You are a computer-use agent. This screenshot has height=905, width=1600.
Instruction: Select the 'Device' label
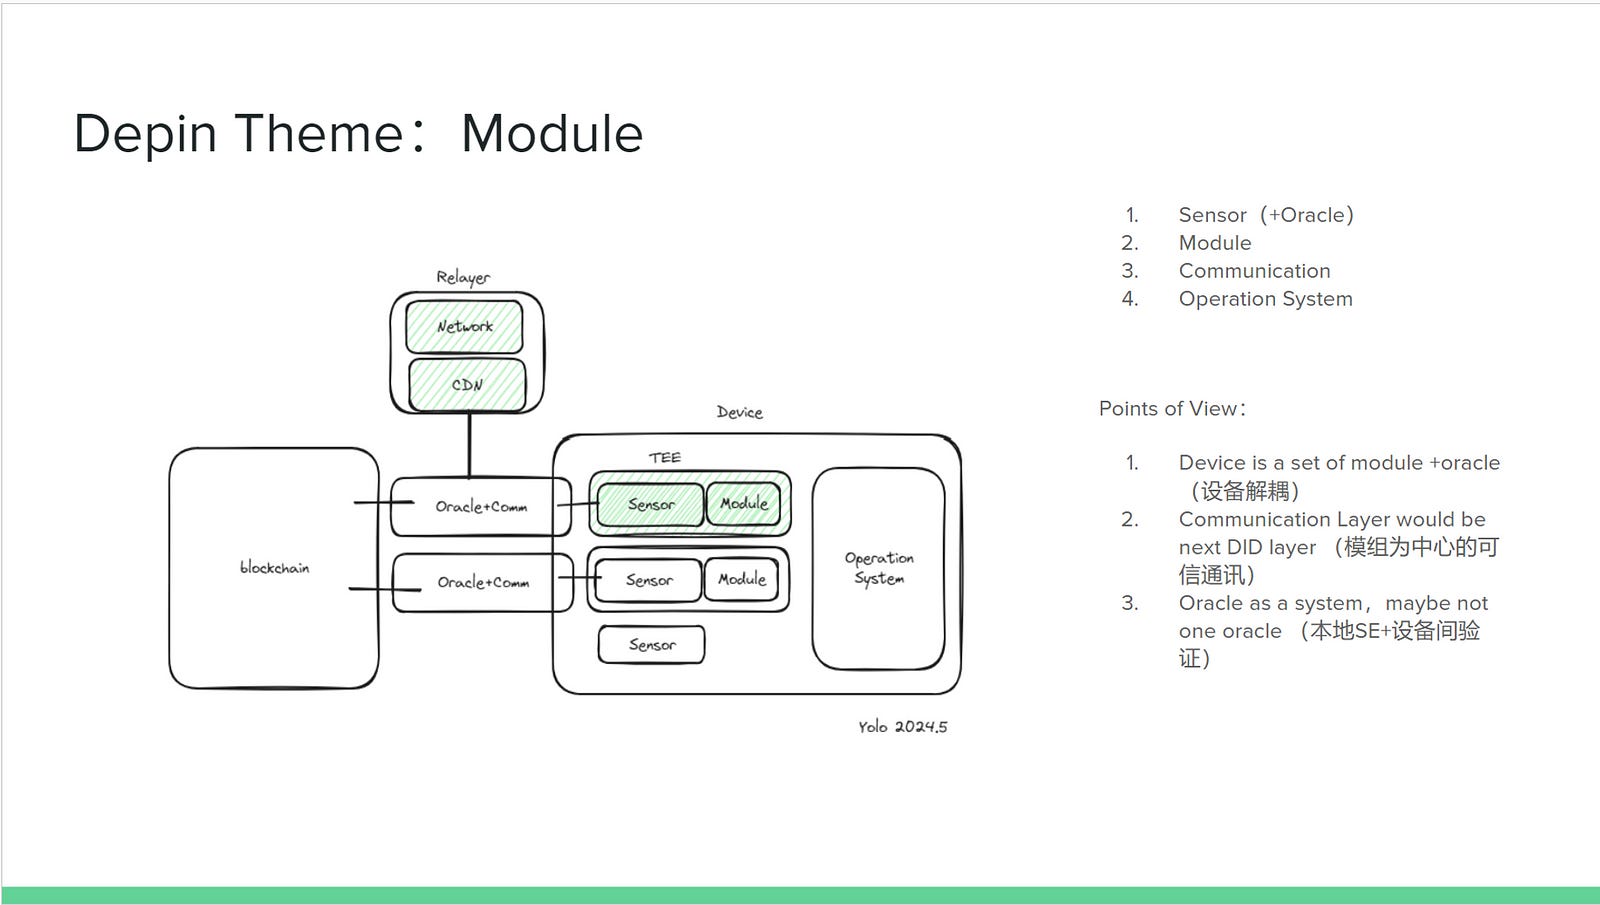(x=740, y=412)
